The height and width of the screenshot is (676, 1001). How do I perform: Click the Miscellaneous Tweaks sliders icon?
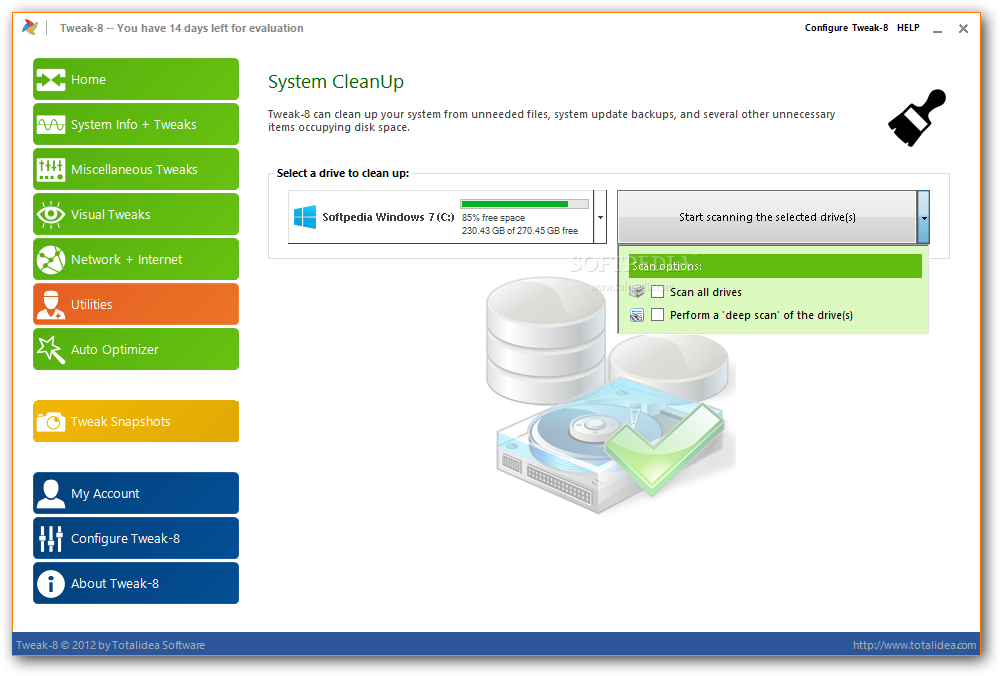50,170
